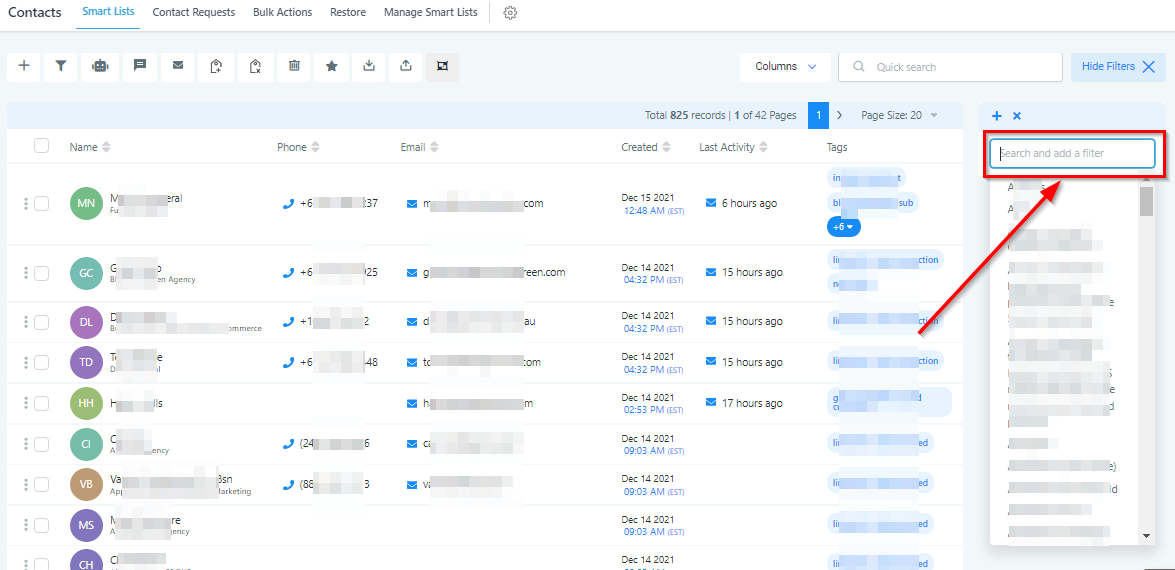
Task: Open the Columns dropdown
Action: point(785,67)
